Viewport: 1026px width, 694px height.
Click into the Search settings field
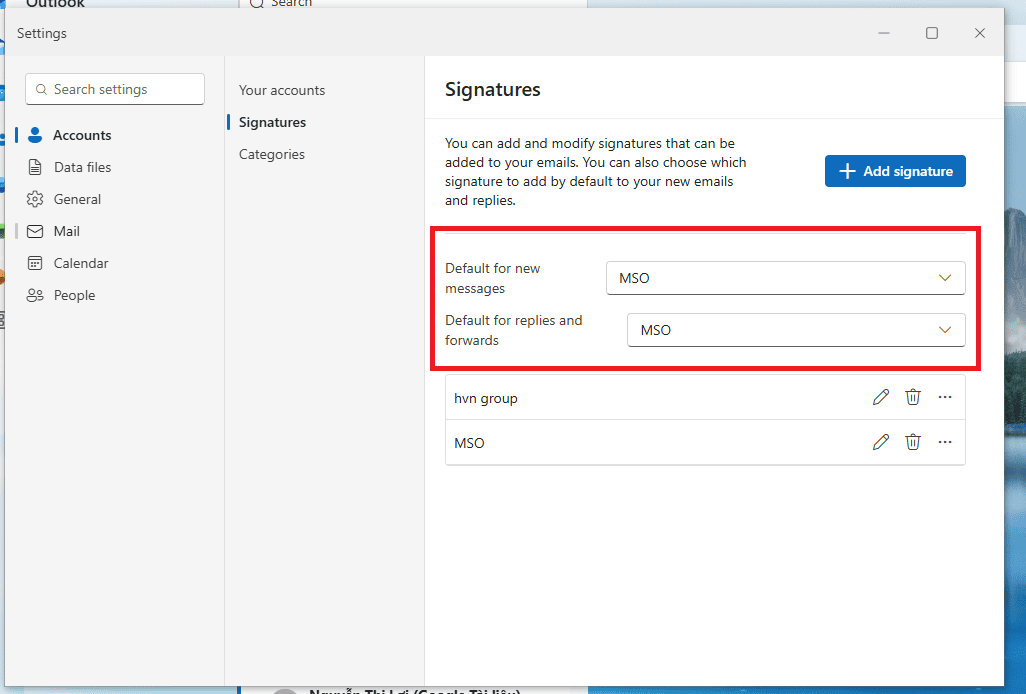pos(115,89)
